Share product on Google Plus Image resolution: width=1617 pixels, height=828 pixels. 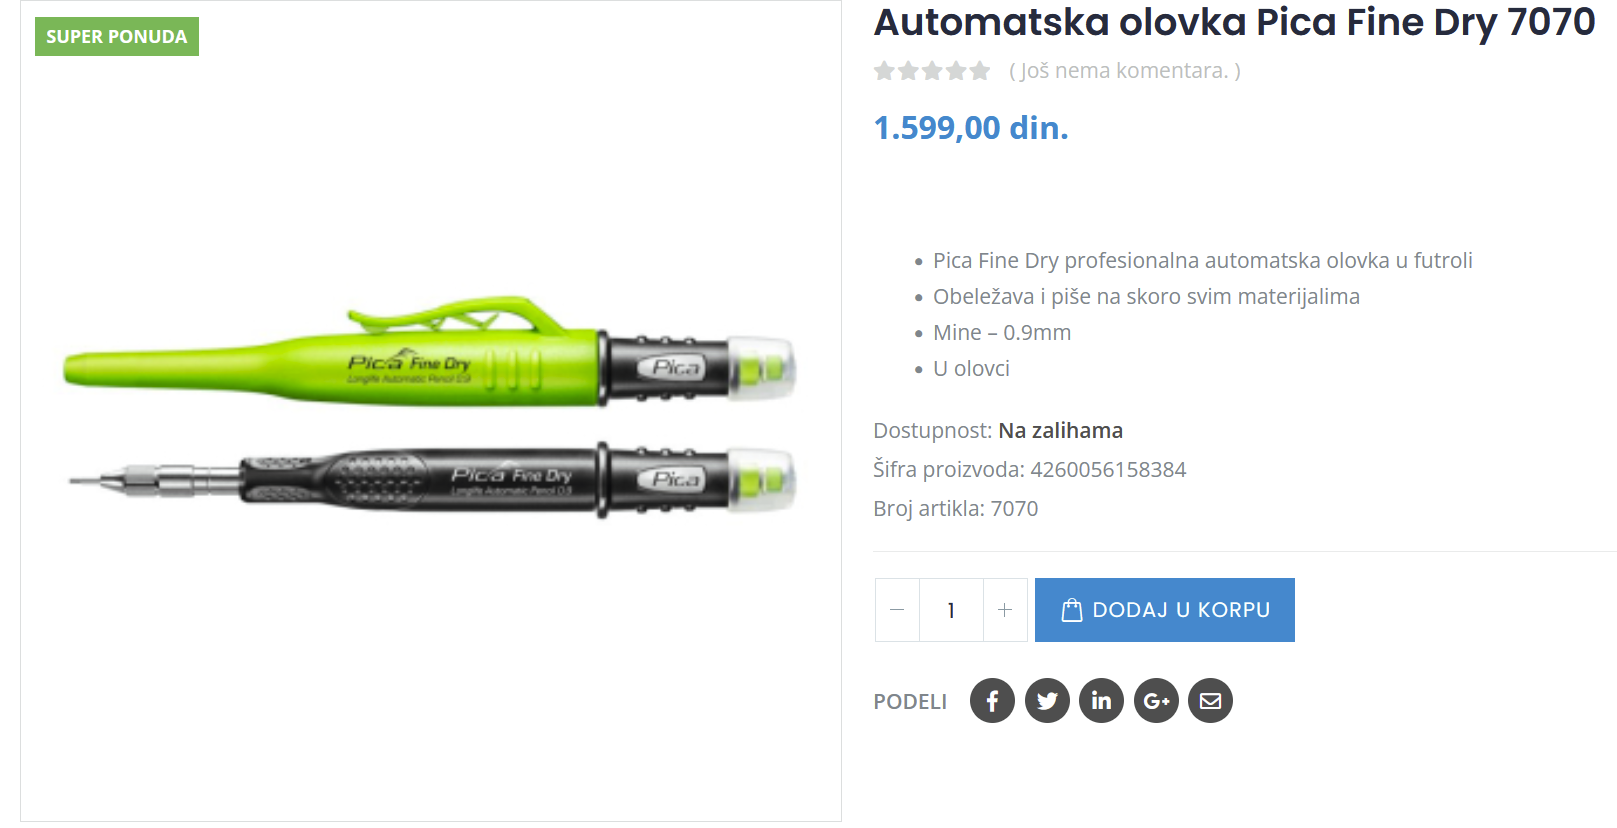coord(1156,701)
